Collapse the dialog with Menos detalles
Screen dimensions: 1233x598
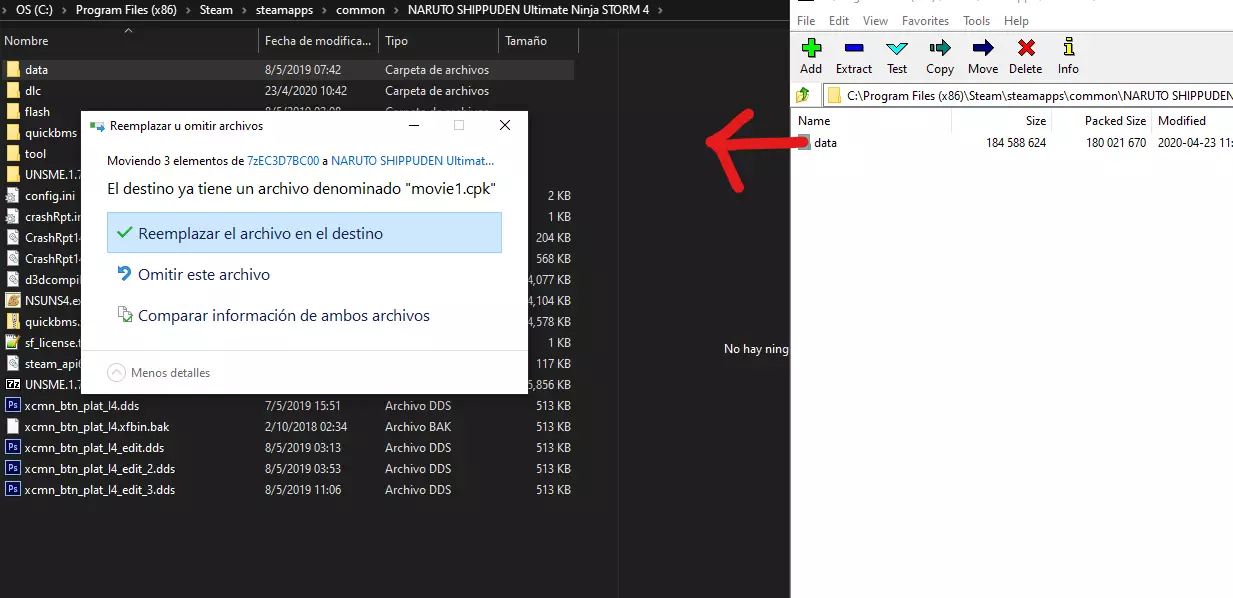coord(159,373)
